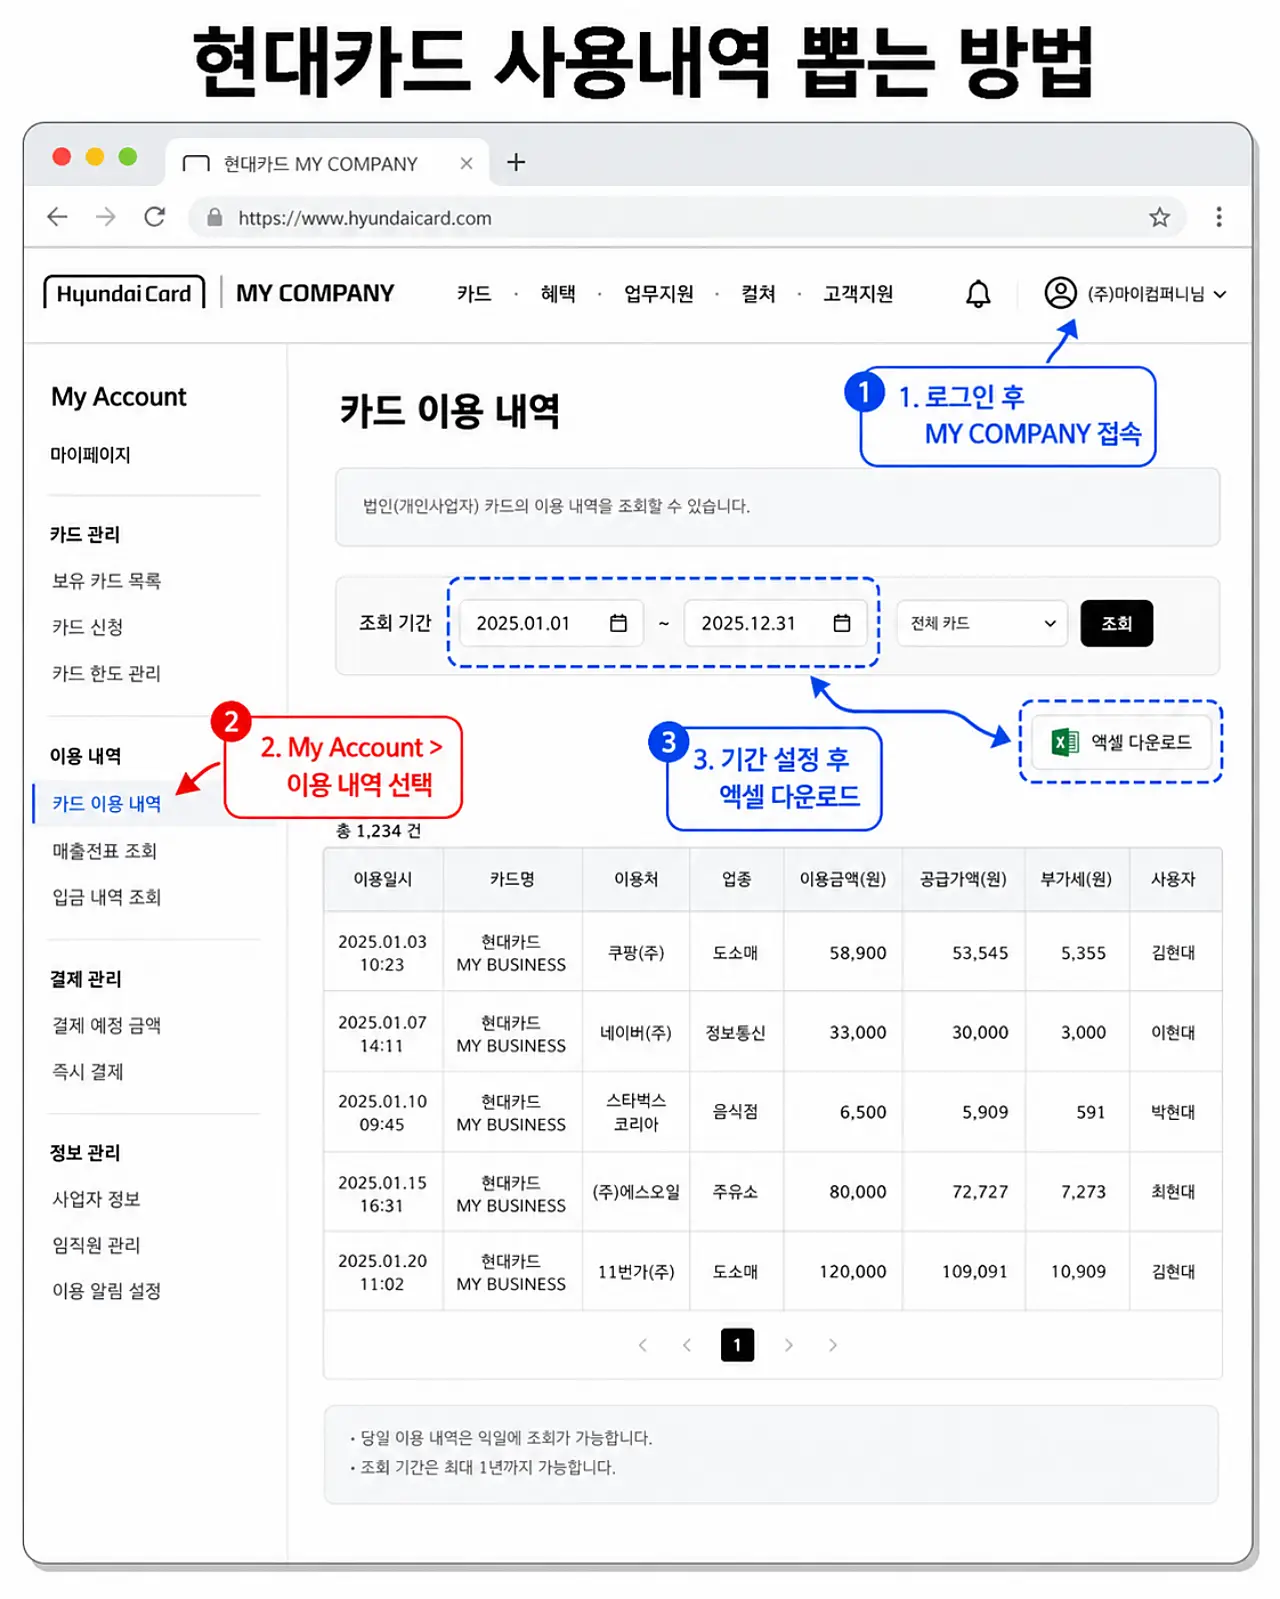Click the padlock site info icon

(x=214, y=217)
